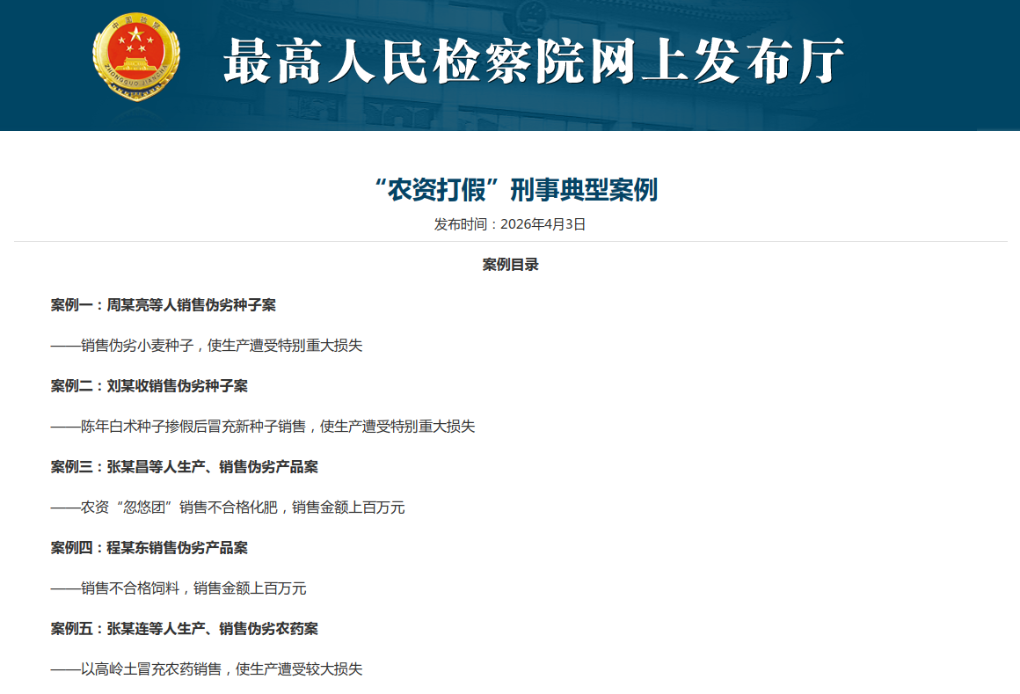Click the "发布时间" label
Viewport: 1020px width, 694px height.
click(x=462, y=224)
